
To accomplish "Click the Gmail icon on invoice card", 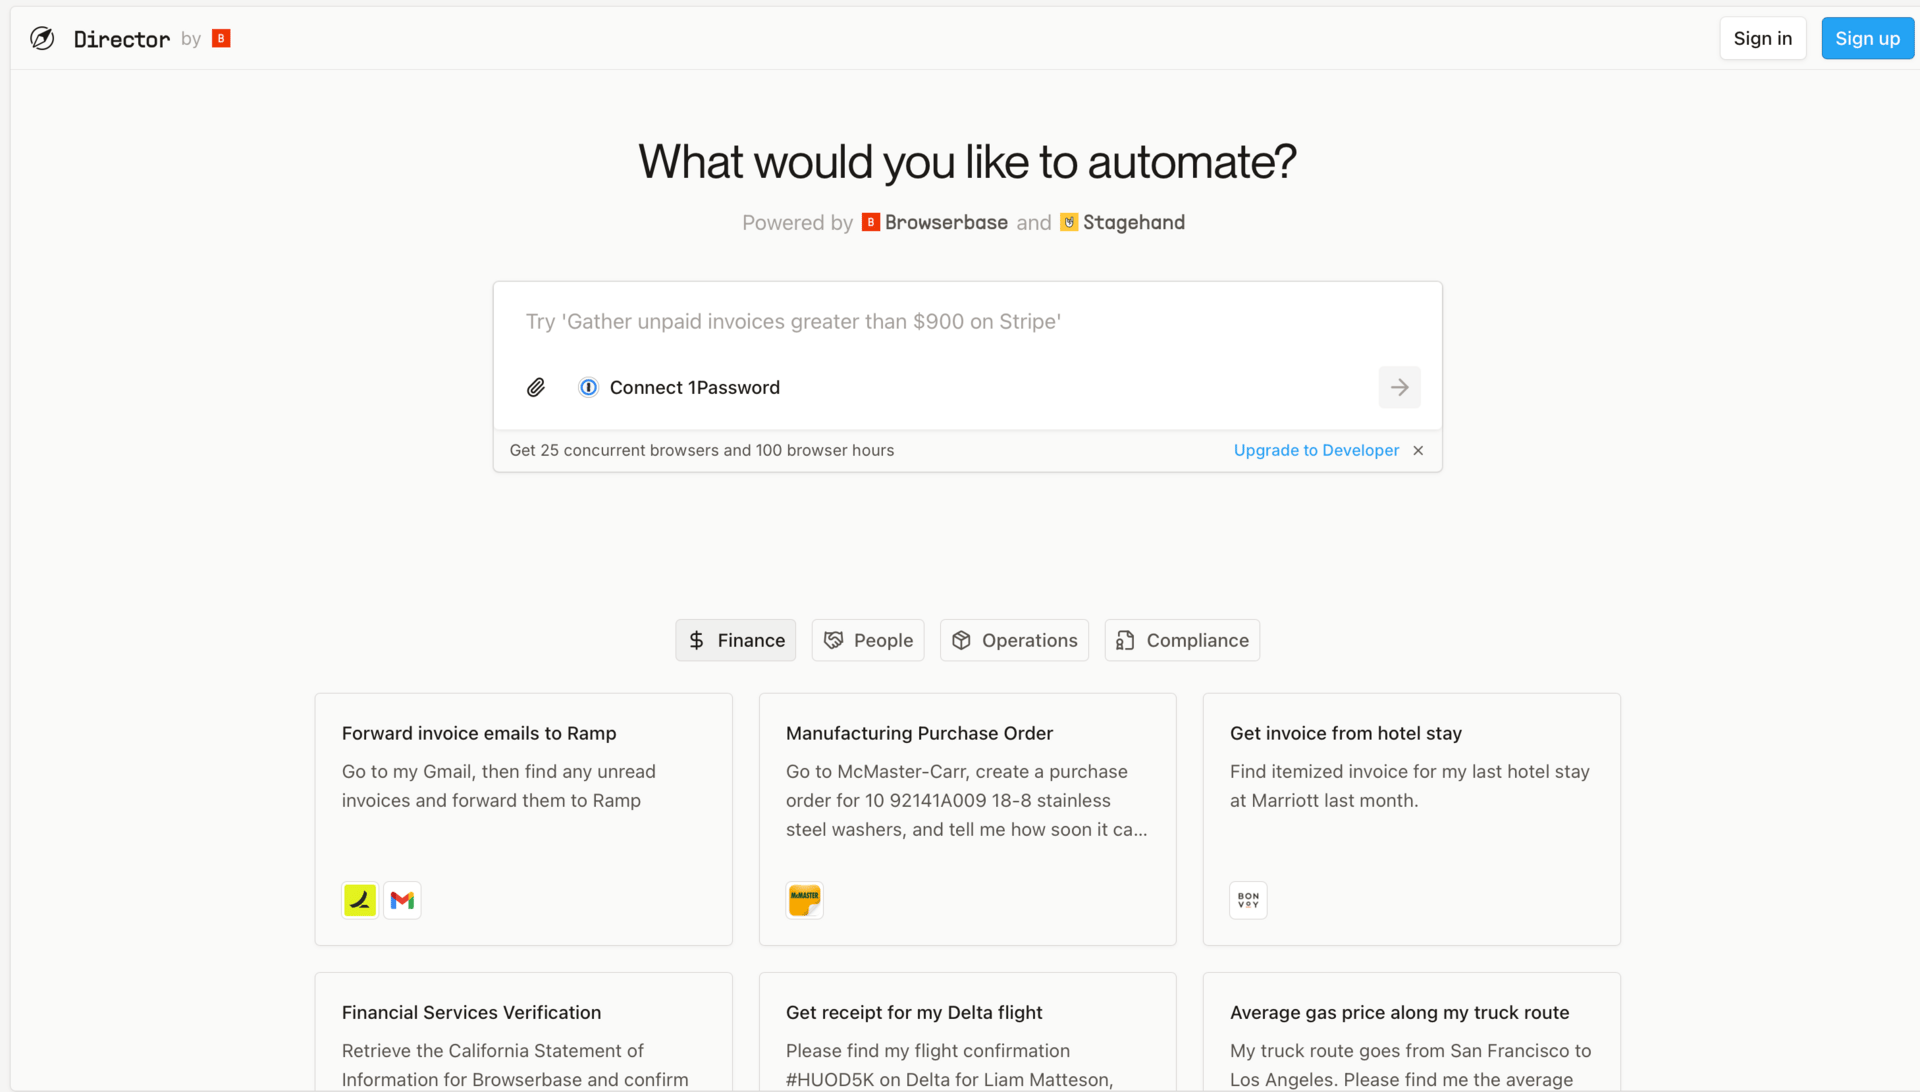I will point(402,900).
